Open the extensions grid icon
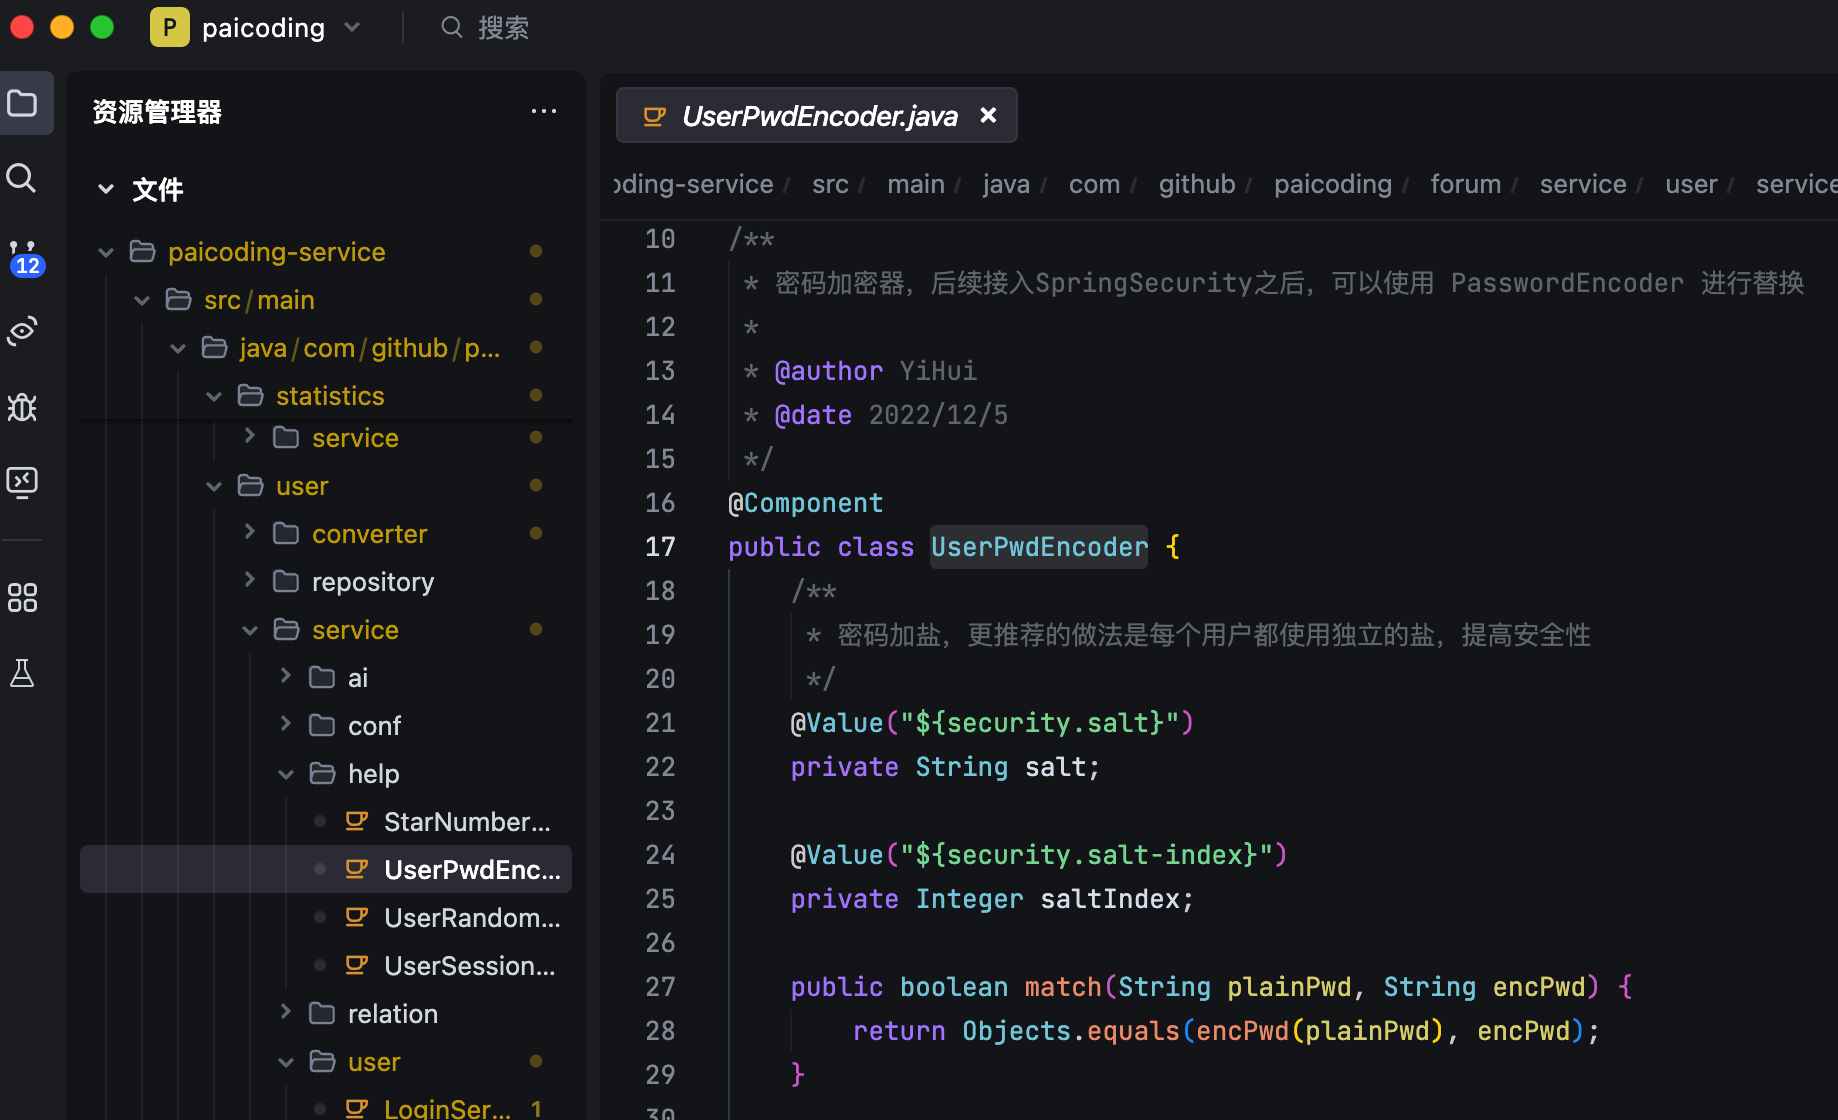This screenshot has width=1838, height=1120. pos(22,598)
